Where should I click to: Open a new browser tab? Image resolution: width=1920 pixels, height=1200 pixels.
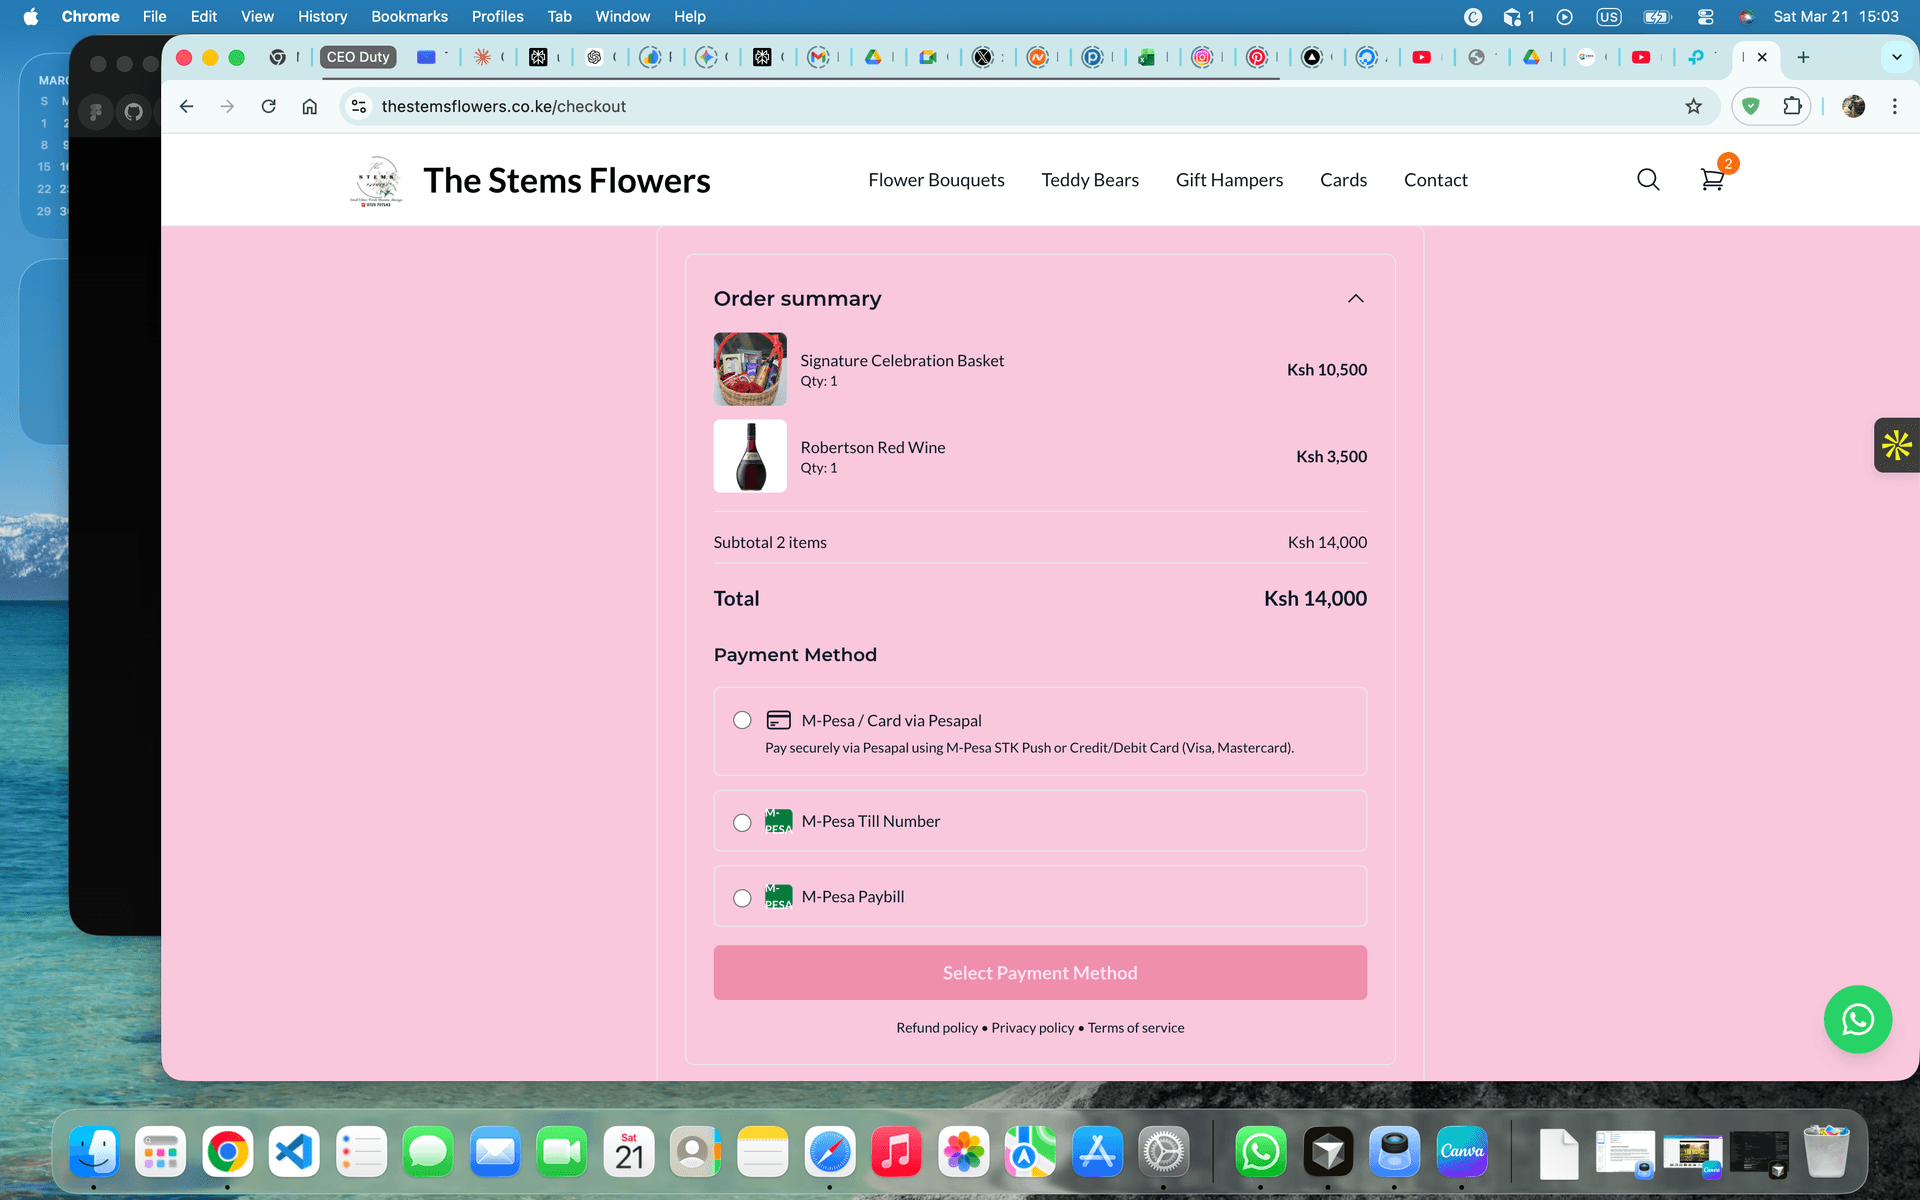[x=1803, y=57]
